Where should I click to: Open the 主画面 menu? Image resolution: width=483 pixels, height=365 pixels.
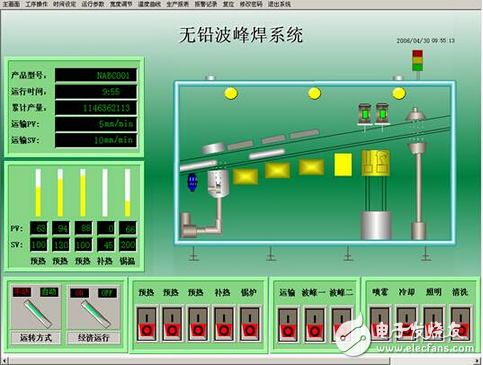[11, 4]
